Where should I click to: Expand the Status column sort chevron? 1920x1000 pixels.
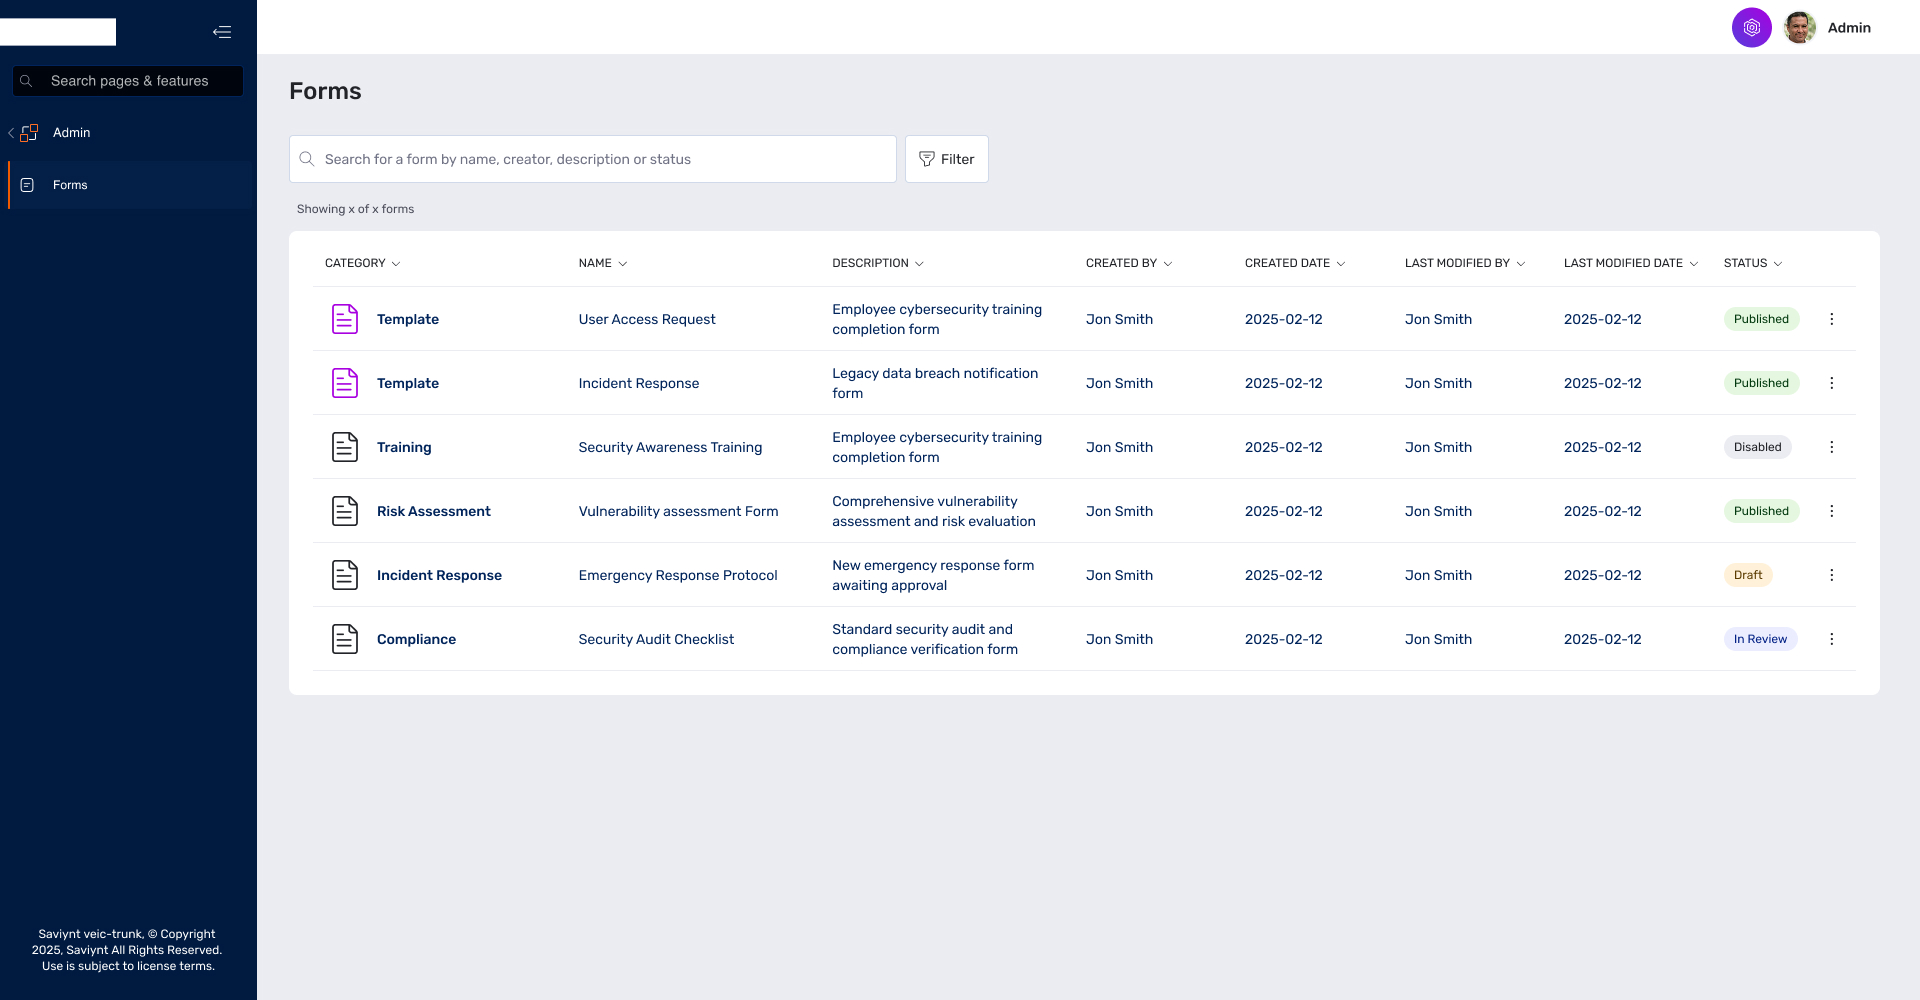(x=1777, y=264)
